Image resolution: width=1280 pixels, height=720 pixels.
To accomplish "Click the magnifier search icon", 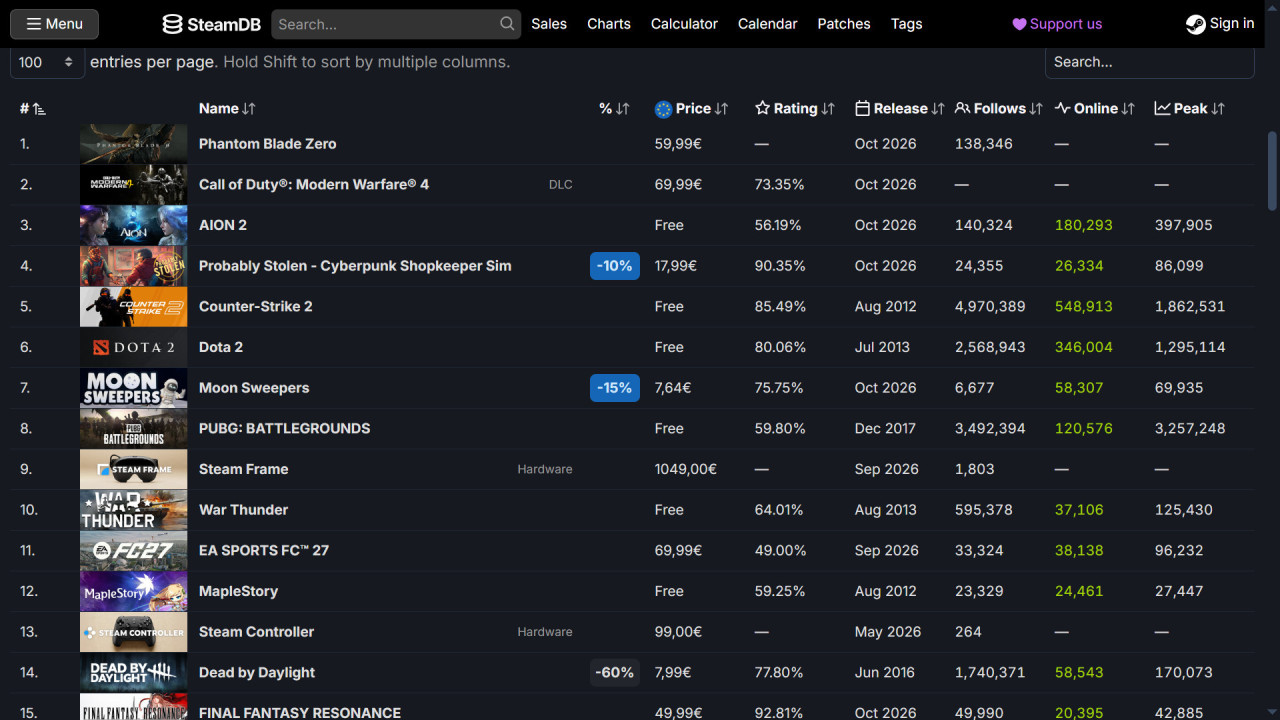I will coord(508,24).
